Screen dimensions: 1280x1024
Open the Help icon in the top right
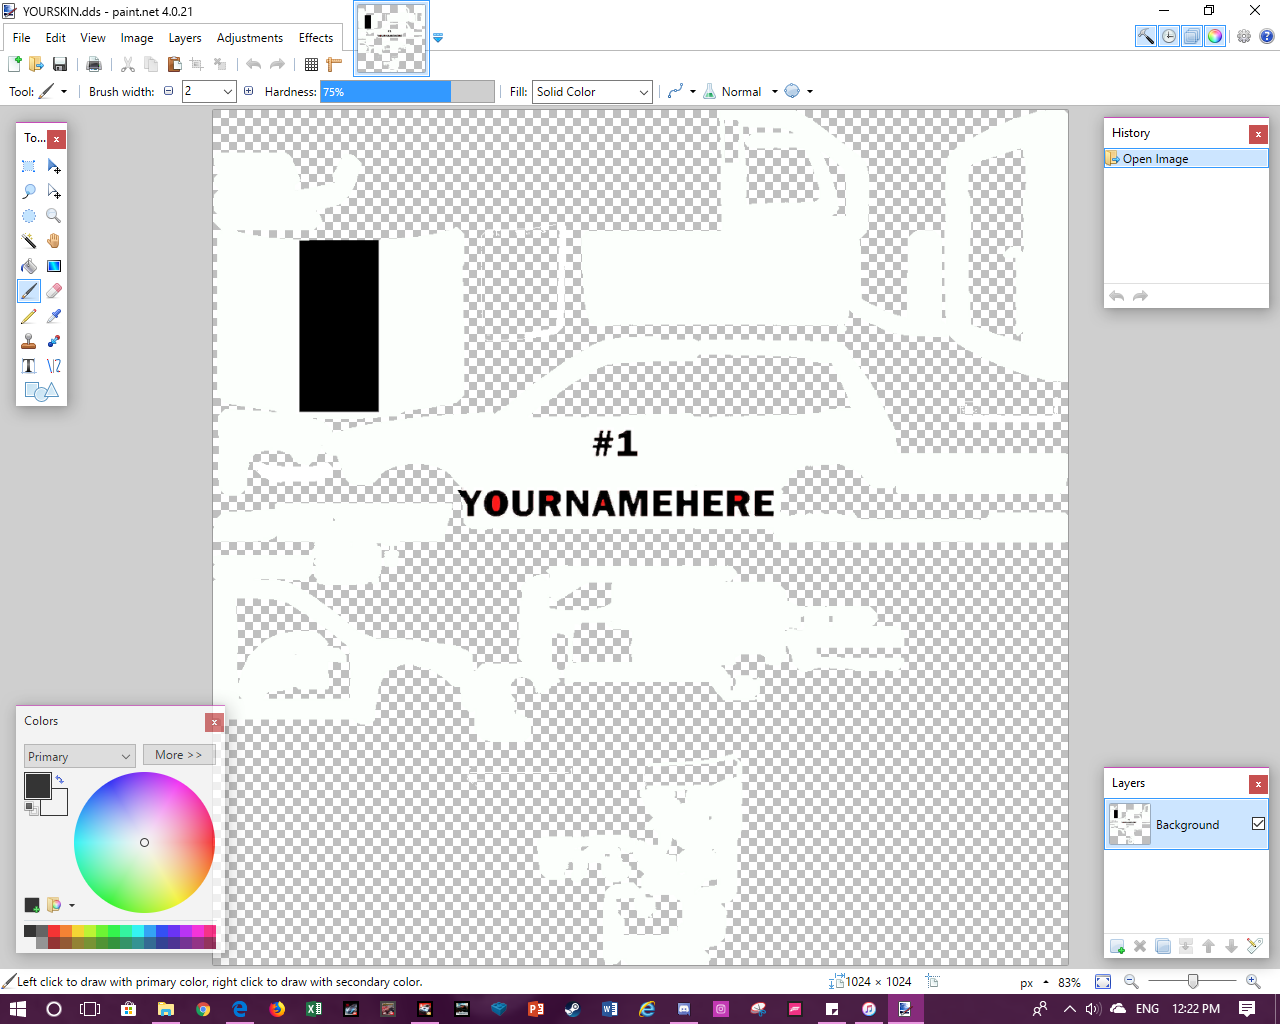pyautogui.click(x=1266, y=36)
